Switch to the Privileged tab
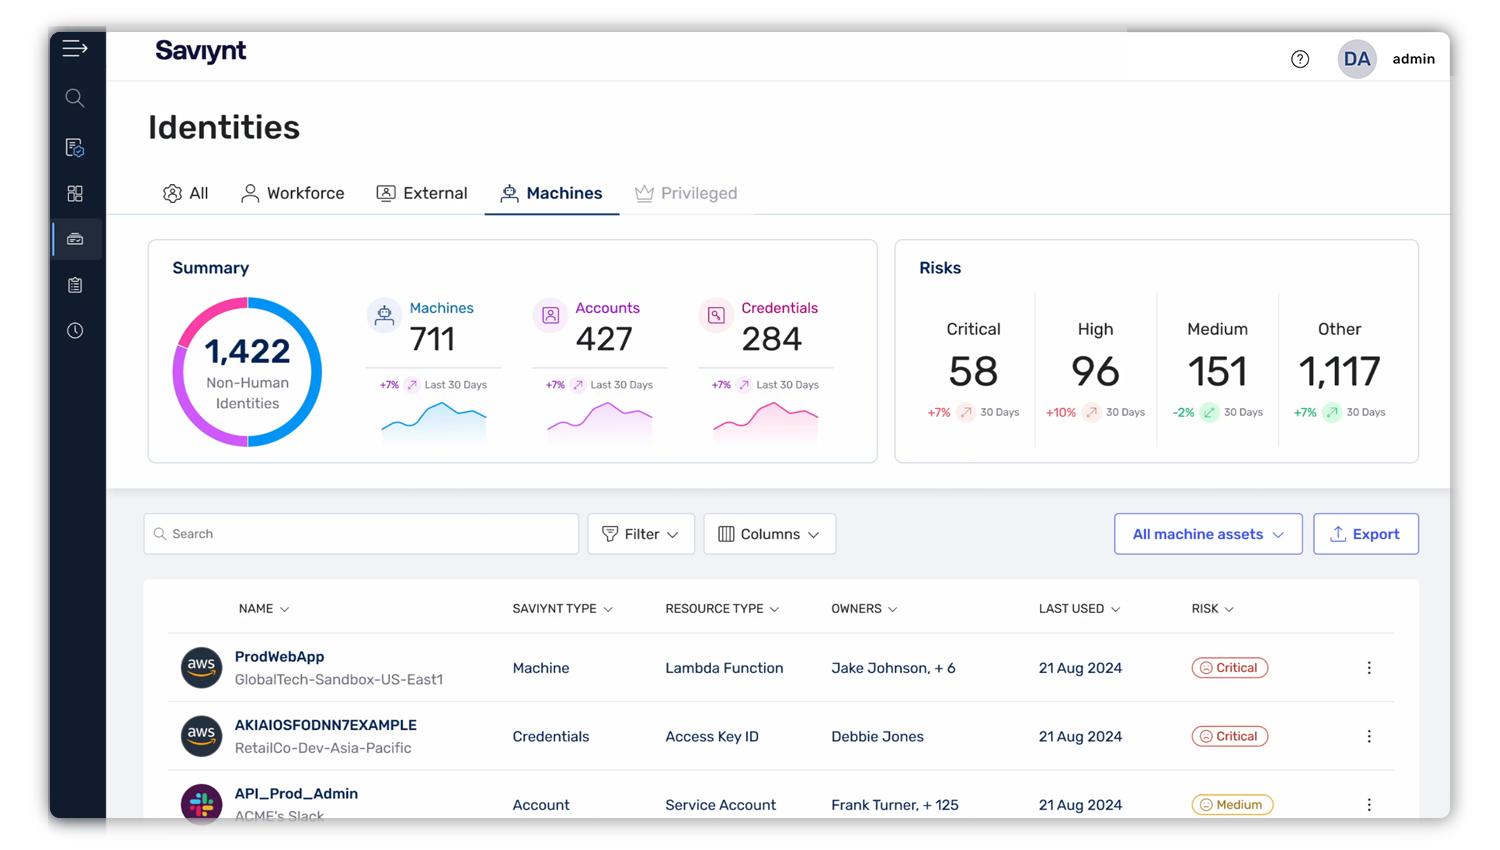This screenshot has width=1500, height=850. (686, 193)
